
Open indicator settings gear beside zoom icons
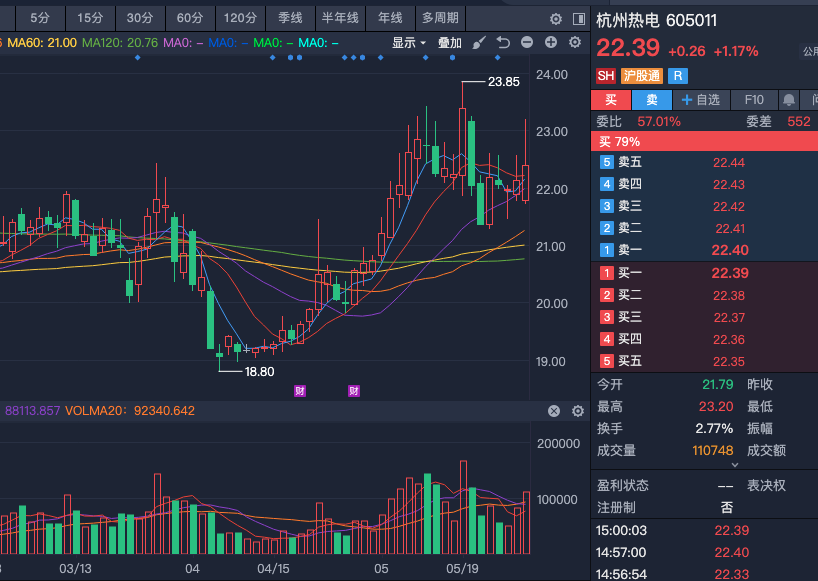(x=575, y=42)
